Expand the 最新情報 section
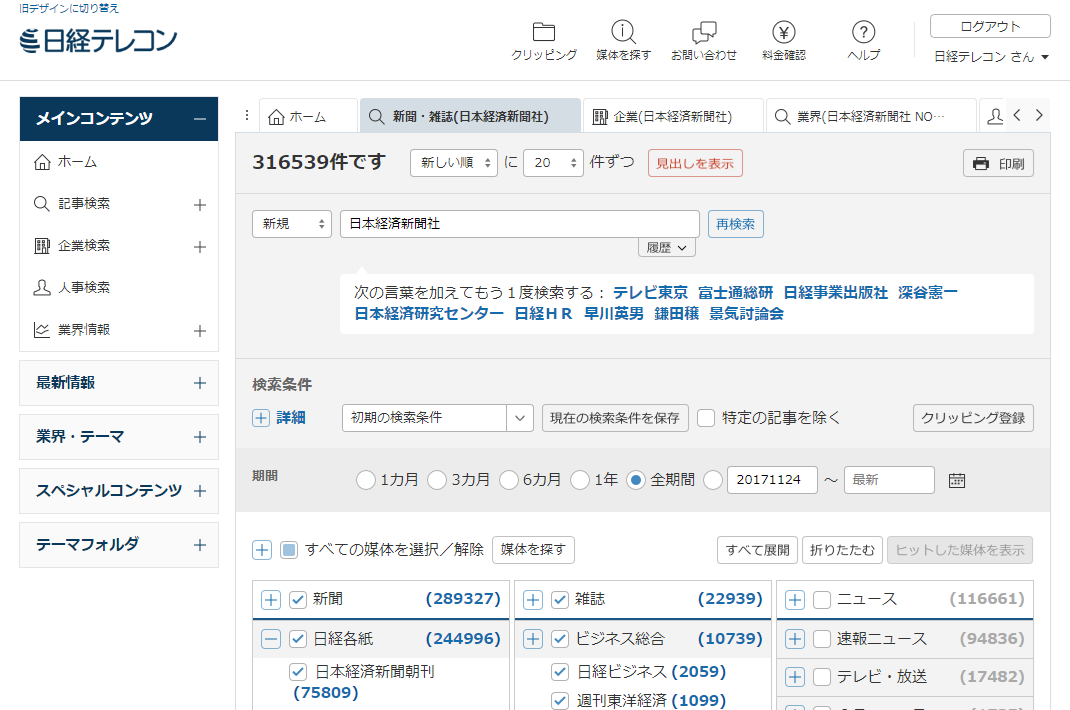 pos(199,383)
